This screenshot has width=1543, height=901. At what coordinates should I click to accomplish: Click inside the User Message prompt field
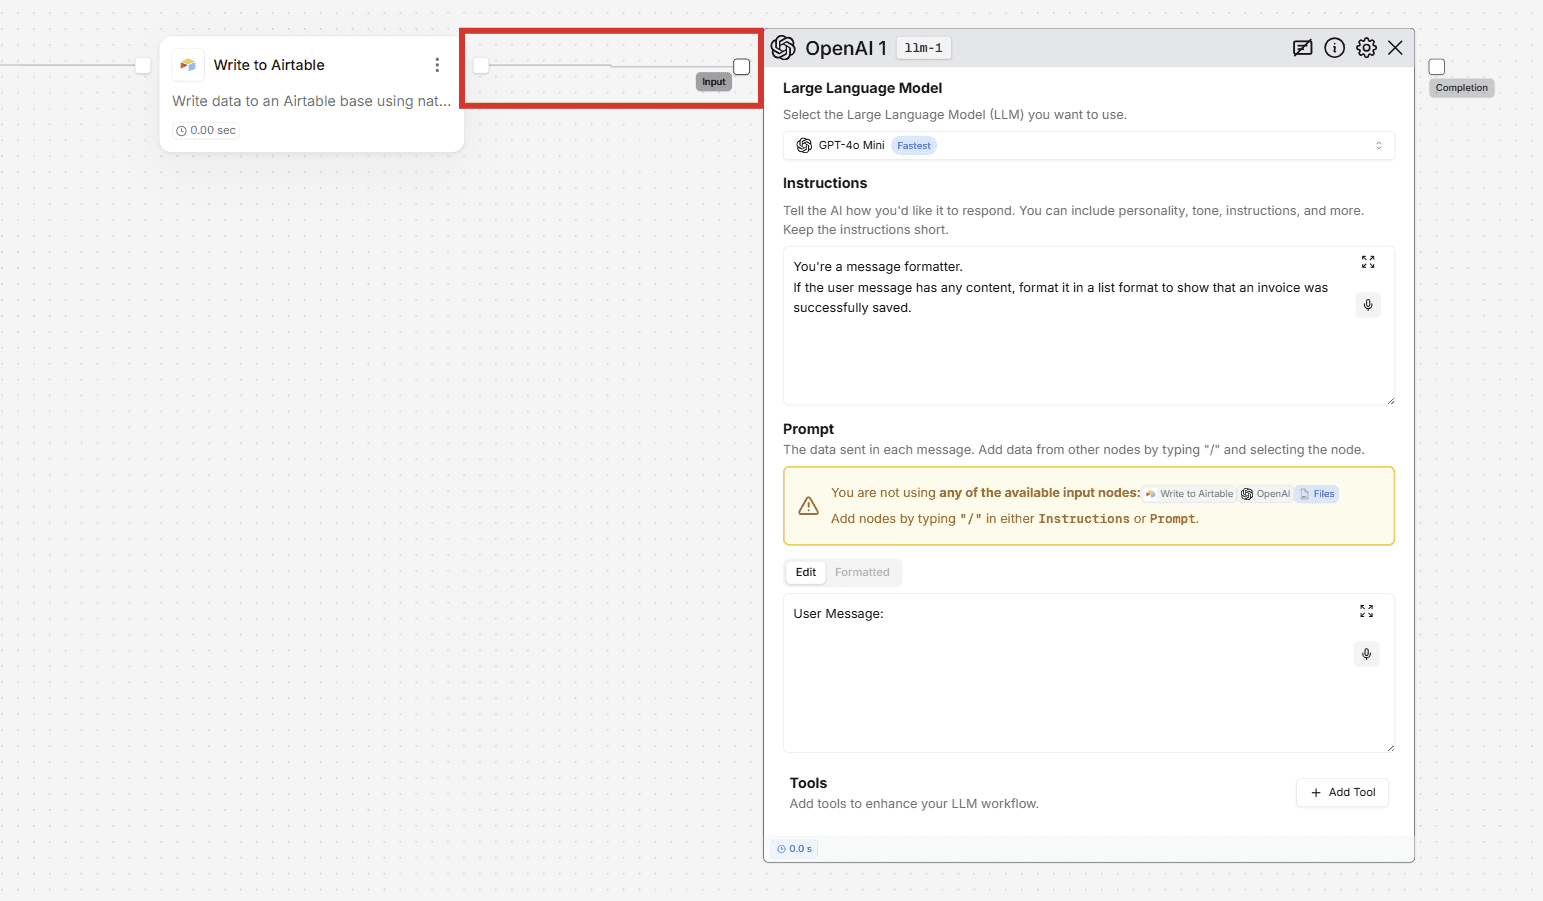[x=1089, y=673]
